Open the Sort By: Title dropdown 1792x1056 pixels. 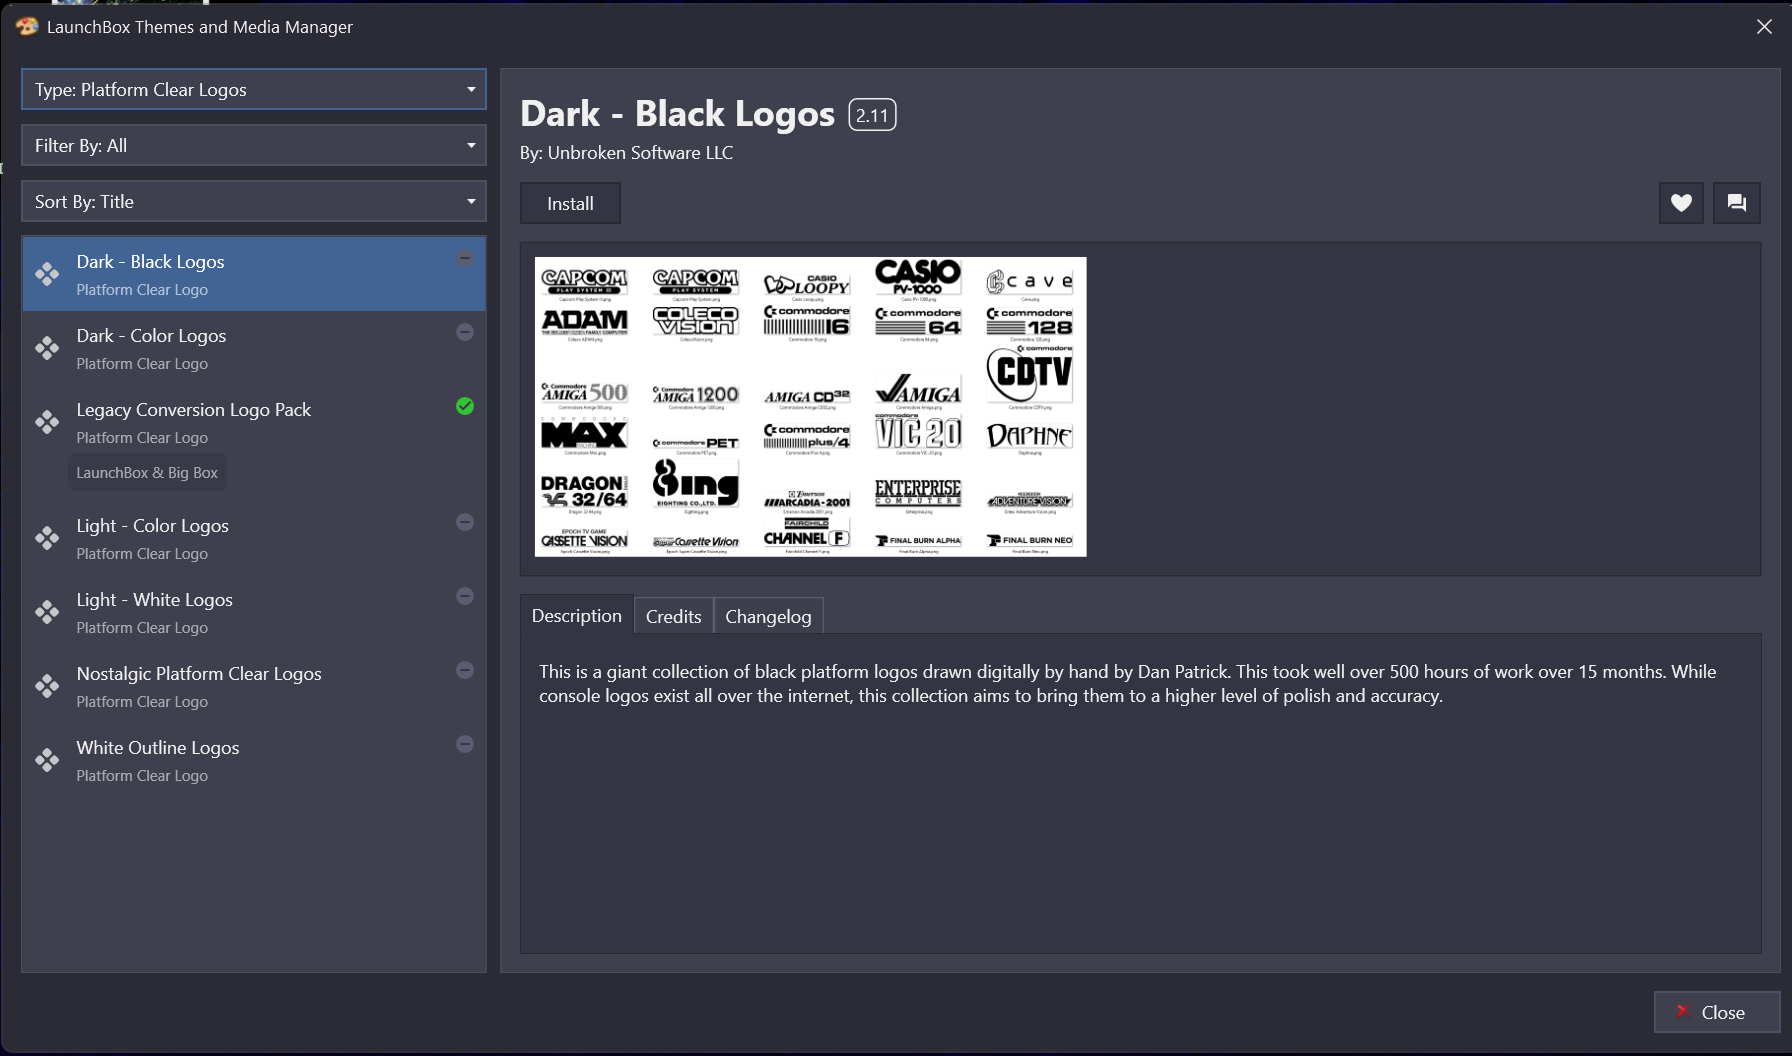(254, 201)
